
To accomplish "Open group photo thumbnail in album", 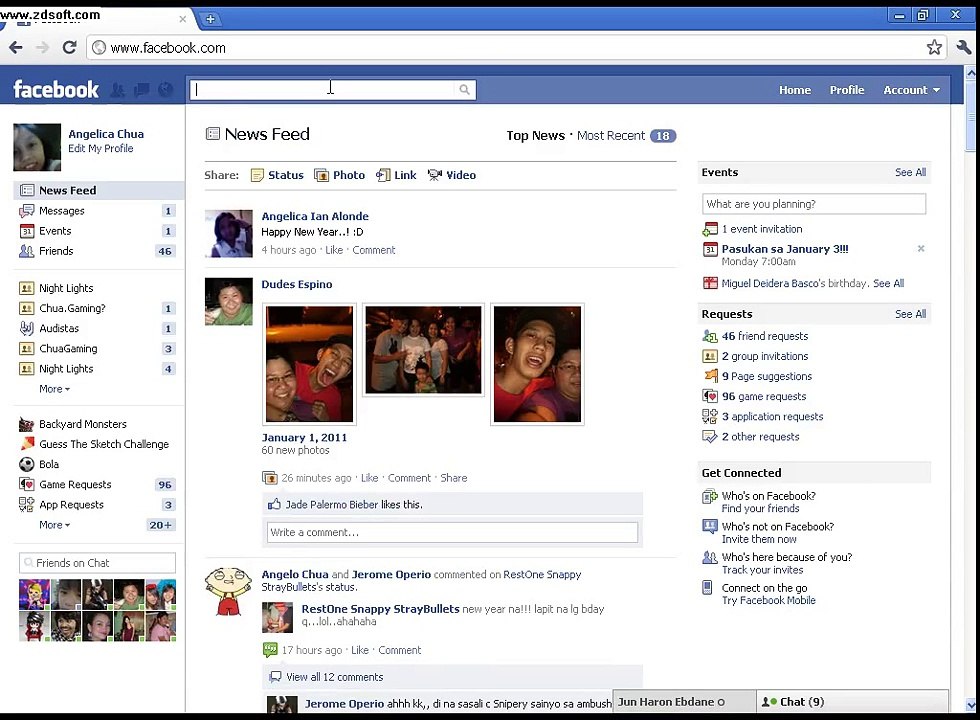I will pos(423,350).
